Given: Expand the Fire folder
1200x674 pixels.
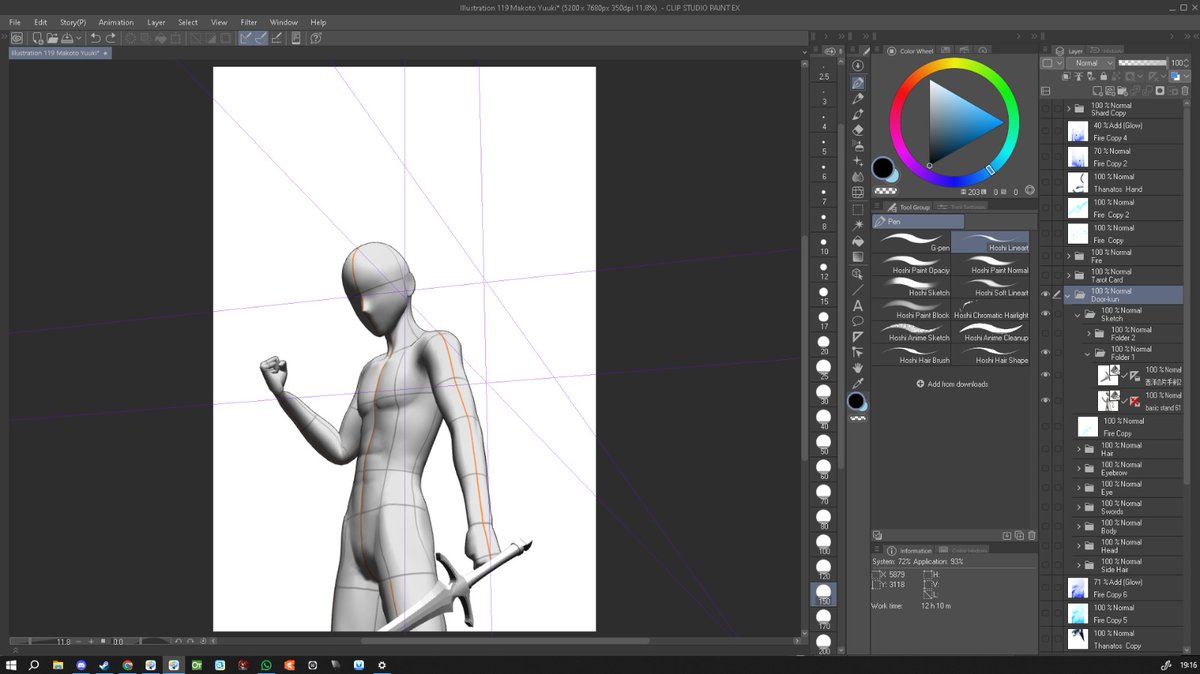Looking at the screenshot, I should point(1068,256).
